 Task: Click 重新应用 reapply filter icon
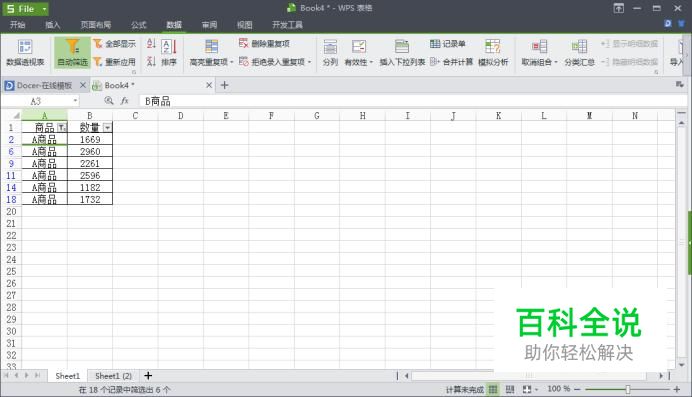(x=114, y=62)
